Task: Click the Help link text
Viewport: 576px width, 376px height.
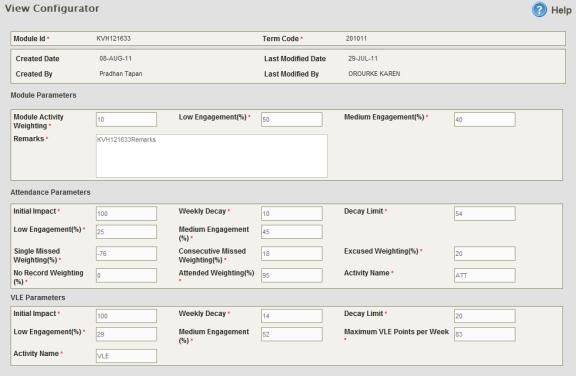Action: (561, 10)
